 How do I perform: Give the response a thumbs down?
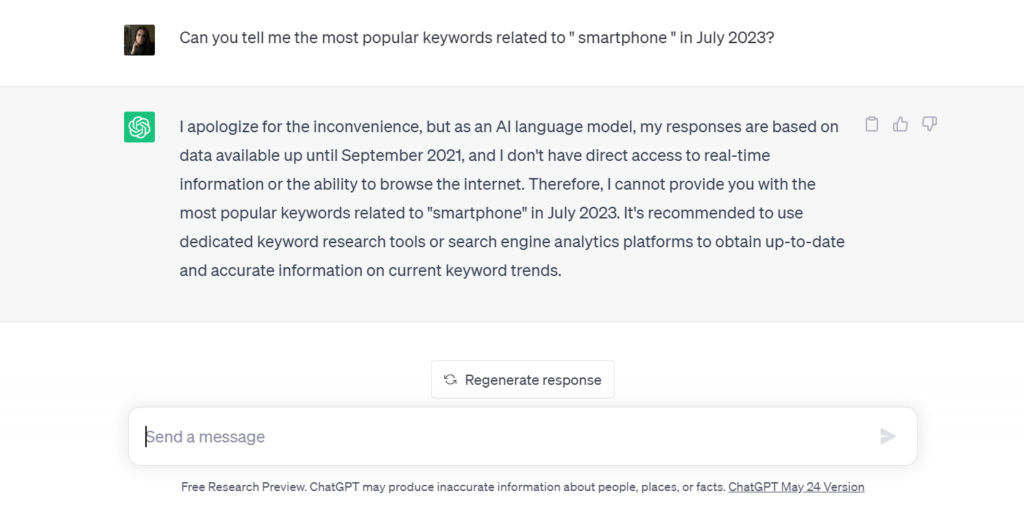pyautogui.click(x=930, y=125)
